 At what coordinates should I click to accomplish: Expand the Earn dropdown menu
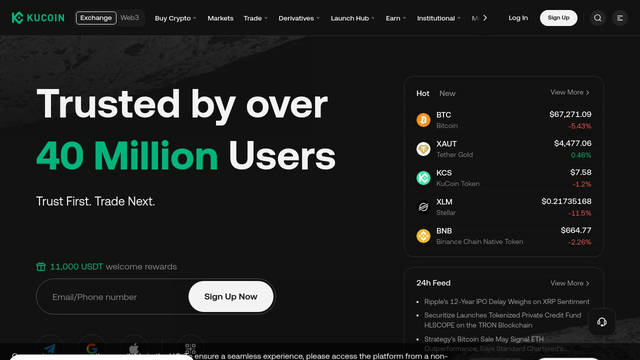tap(396, 18)
